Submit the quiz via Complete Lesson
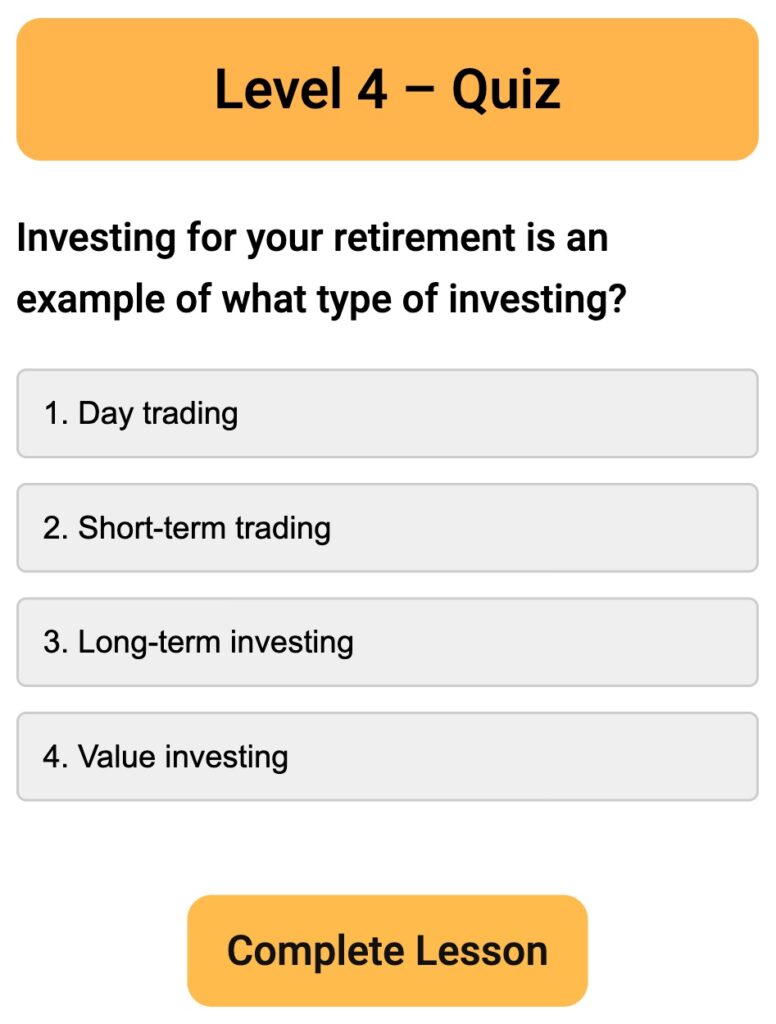The image size is (776, 1024). click(x=387, y=950)
